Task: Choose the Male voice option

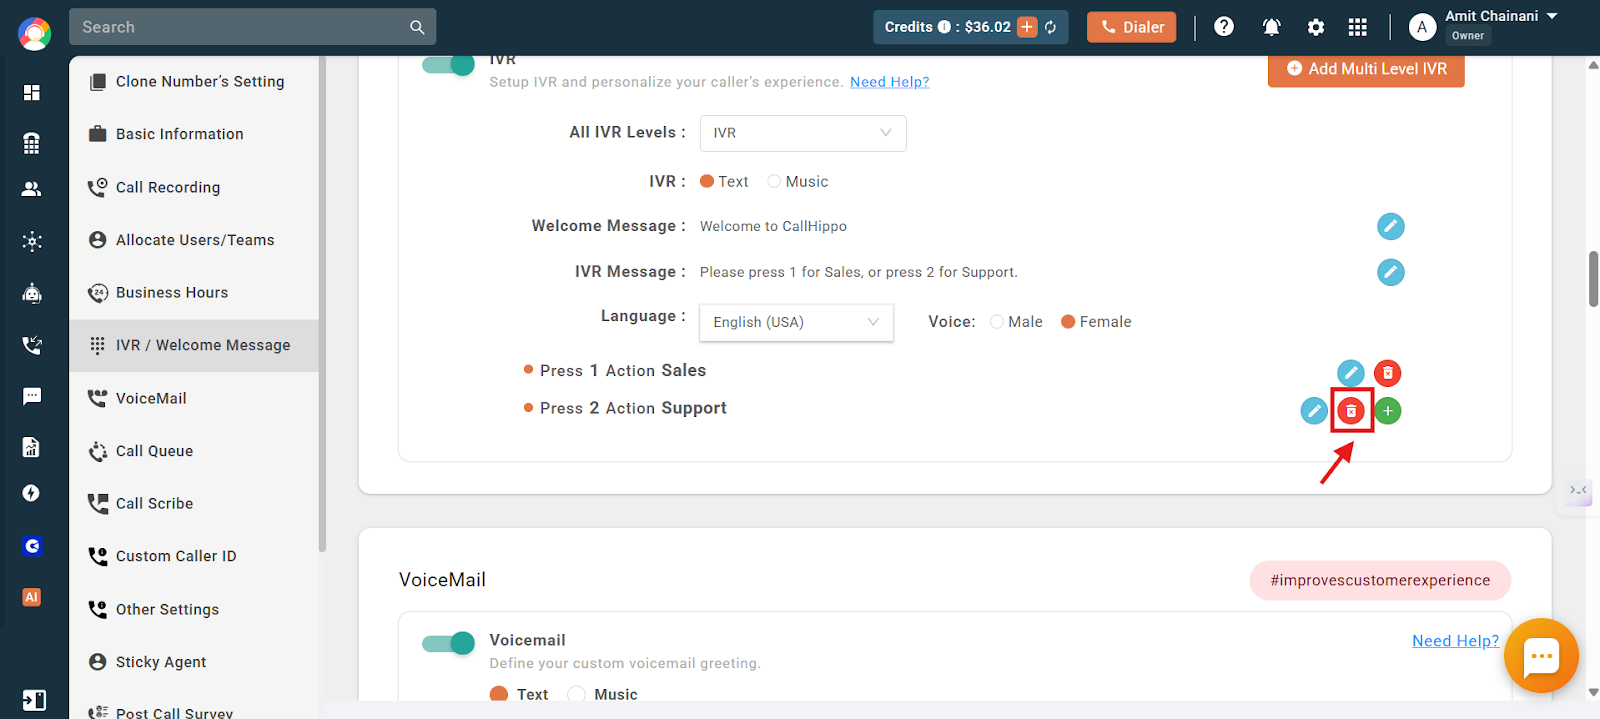Action: [997, 321]
